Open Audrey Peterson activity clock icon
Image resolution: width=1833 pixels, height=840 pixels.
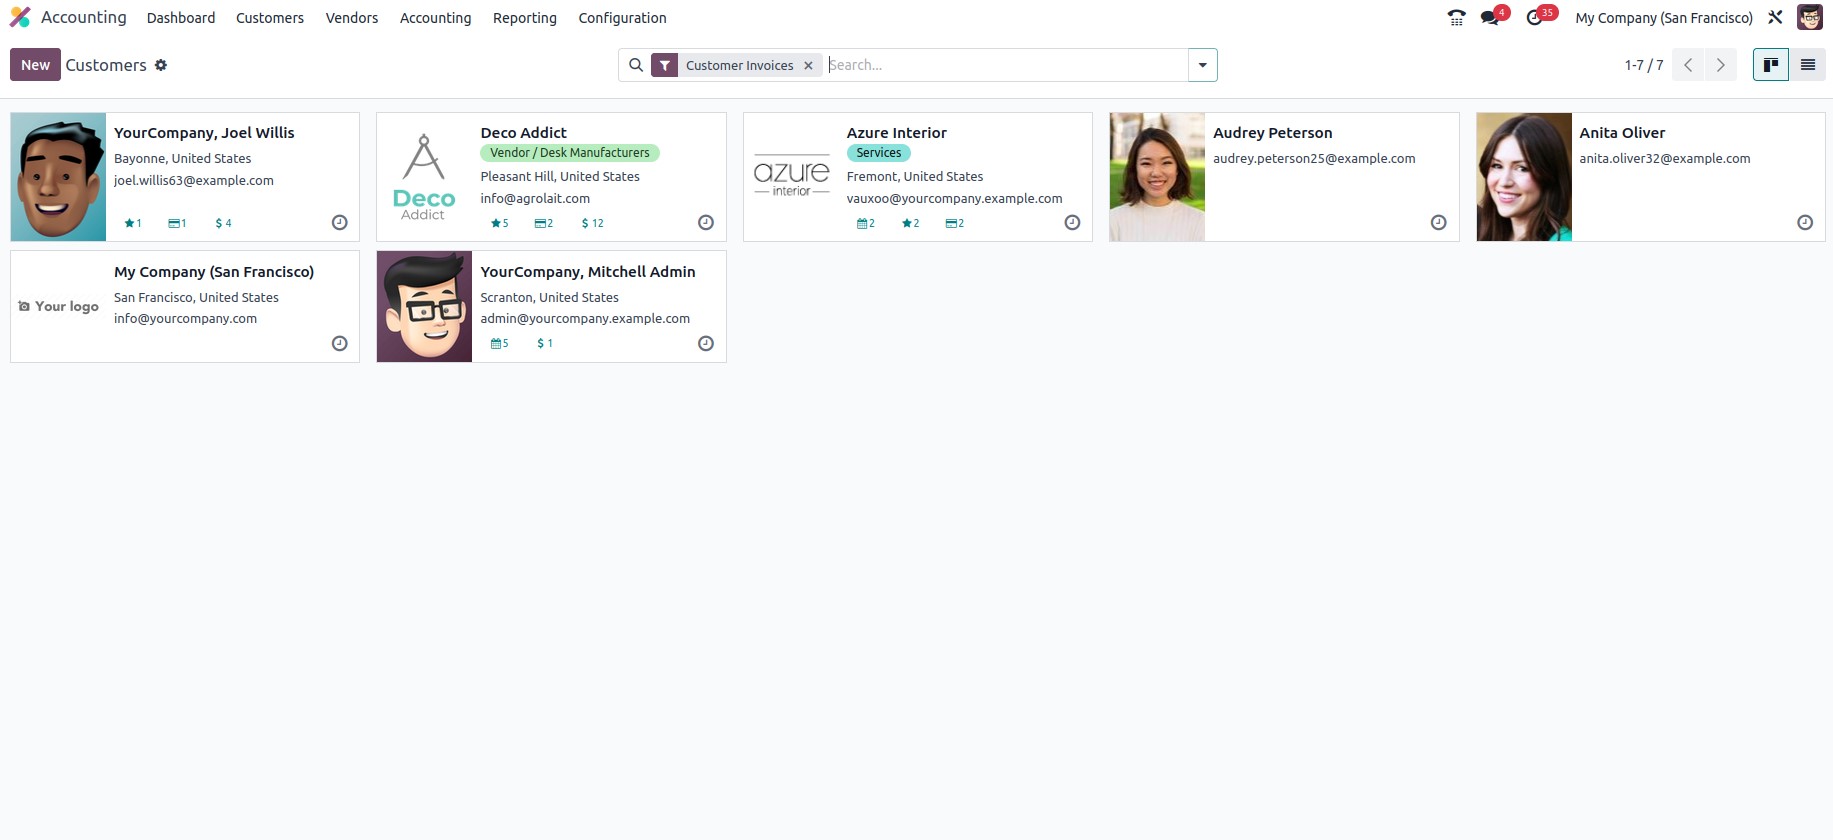pyautogui.click(x=1438, y=223)
